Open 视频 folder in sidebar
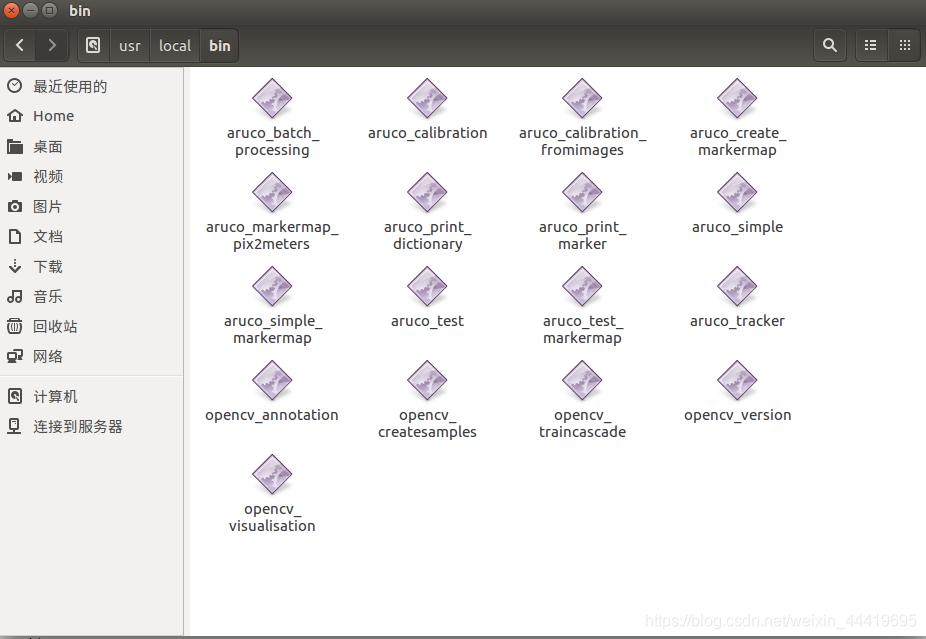 [92, 176]
